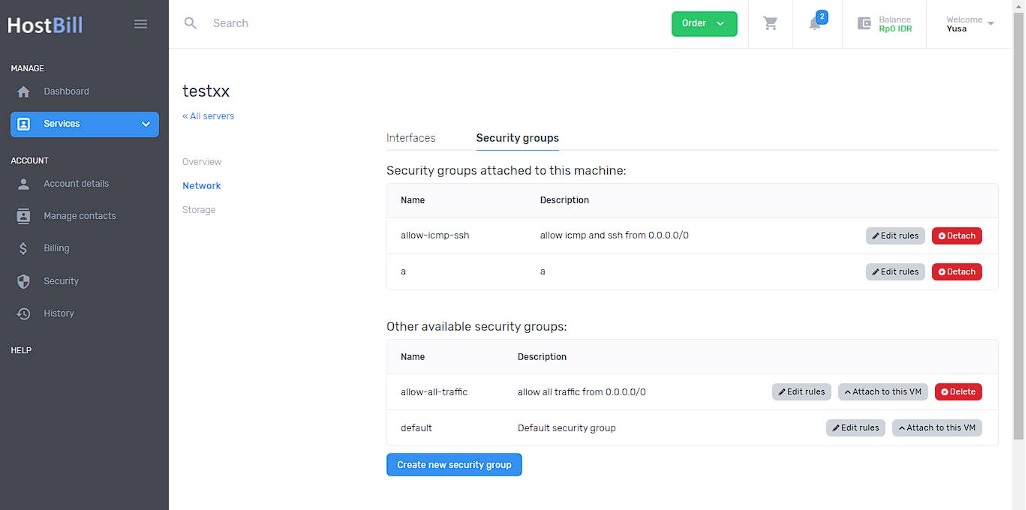Detach the allow-icmp-ssh security group
1026x510 pixels.
click(x=957, y=236)
